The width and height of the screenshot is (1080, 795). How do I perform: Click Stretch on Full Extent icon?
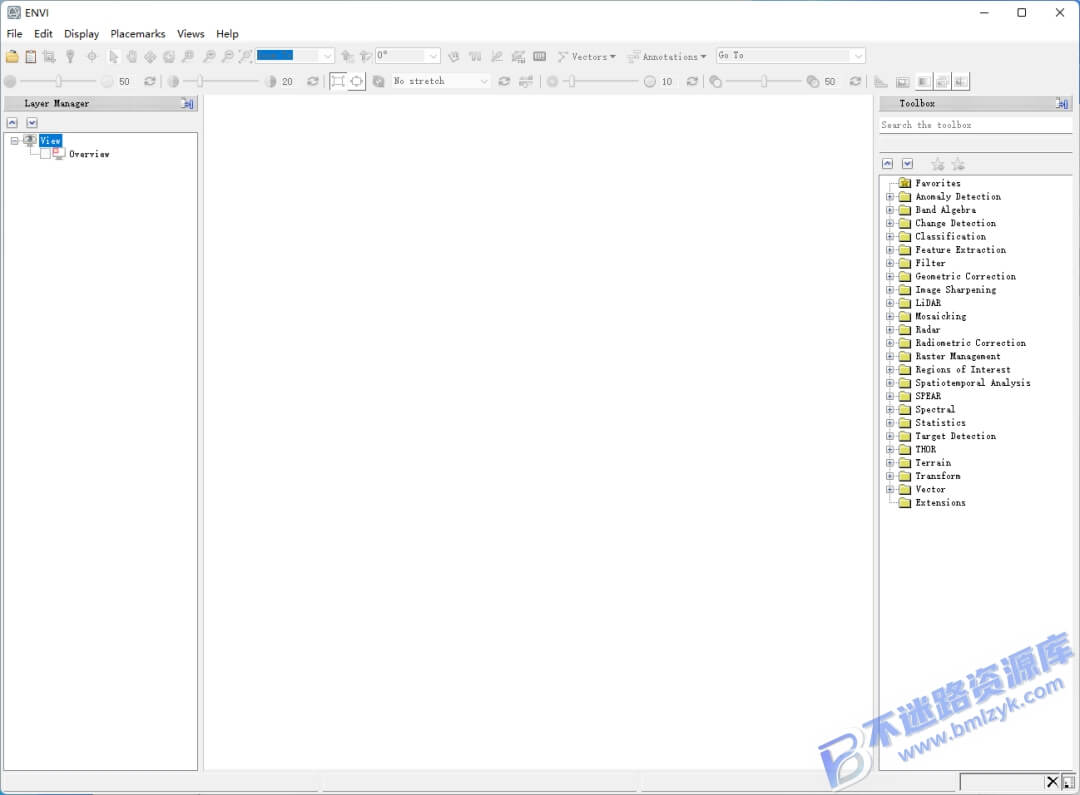pos(356,81)
